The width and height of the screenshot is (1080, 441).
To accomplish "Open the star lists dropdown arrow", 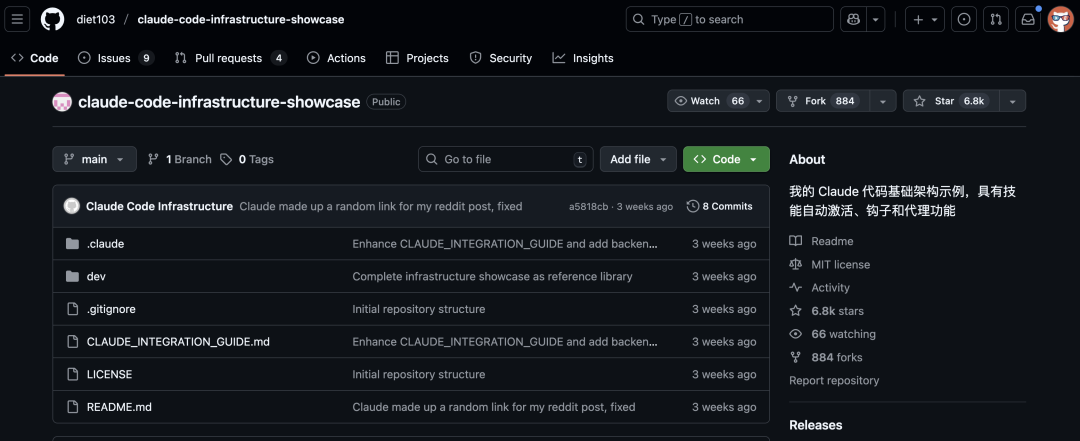I will [1012, 101].
